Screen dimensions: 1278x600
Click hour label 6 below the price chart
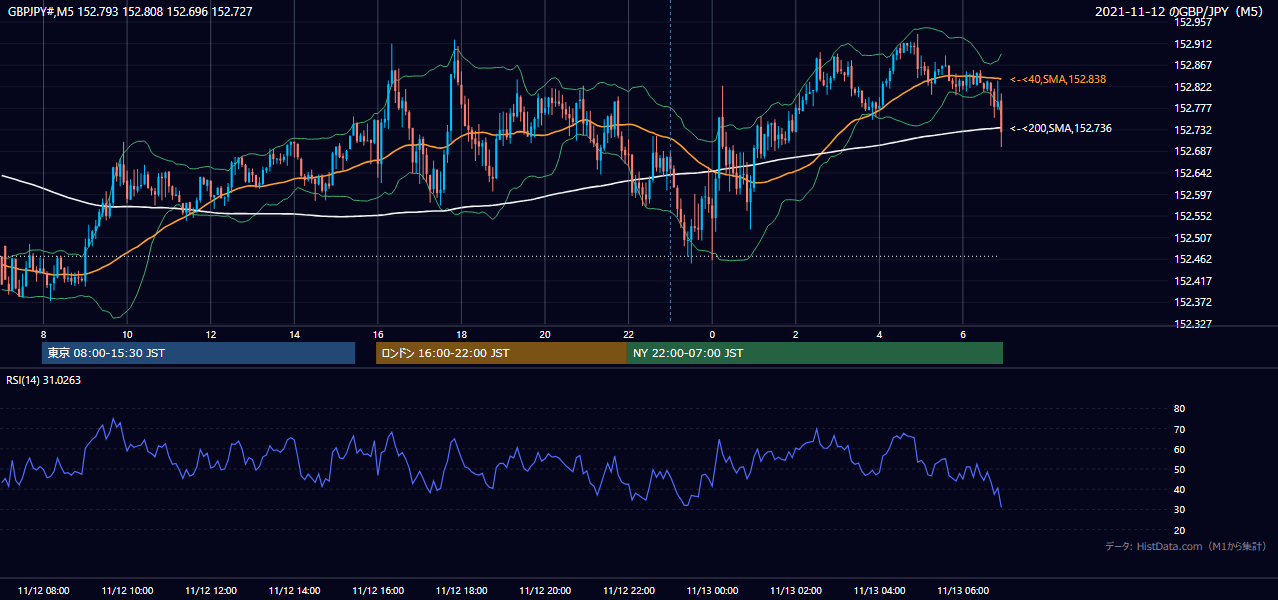[963, 334]
